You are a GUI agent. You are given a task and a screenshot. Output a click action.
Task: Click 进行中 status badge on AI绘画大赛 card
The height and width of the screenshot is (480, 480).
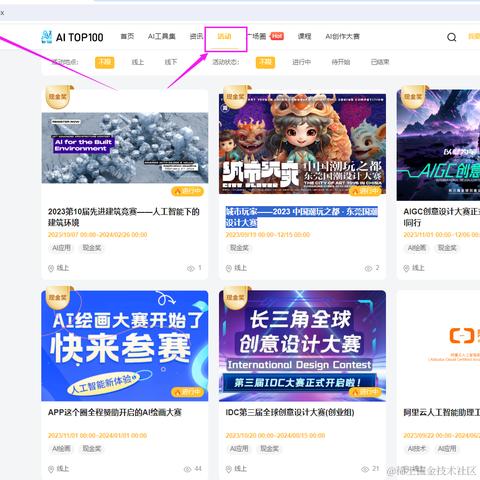pyautogui.click(x=188, y=392)
